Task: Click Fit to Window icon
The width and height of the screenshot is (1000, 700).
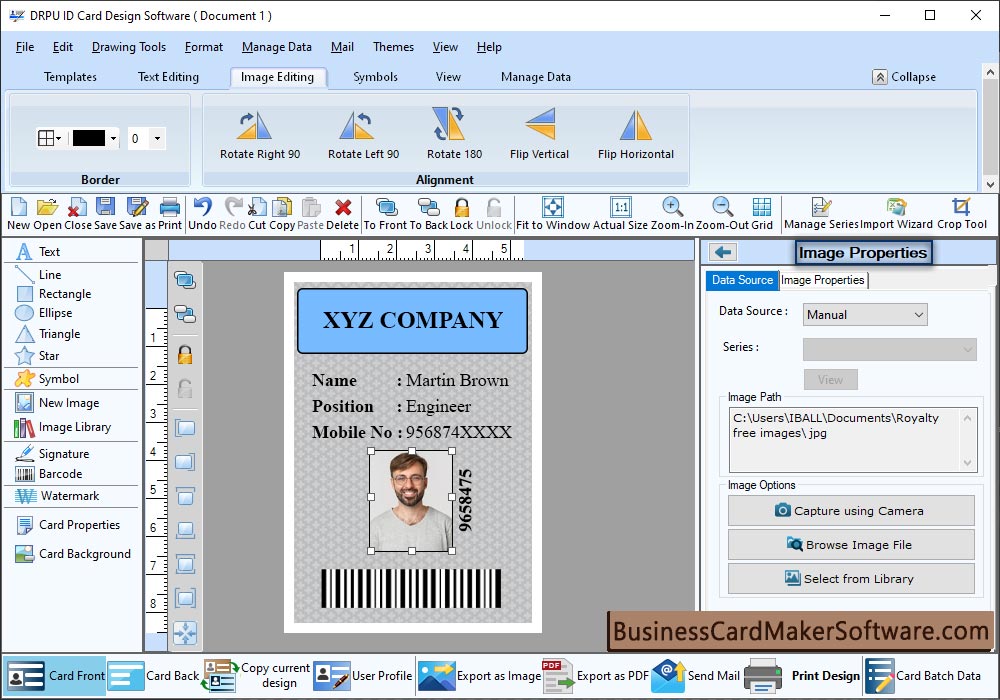Action: (x=553, y=214)
